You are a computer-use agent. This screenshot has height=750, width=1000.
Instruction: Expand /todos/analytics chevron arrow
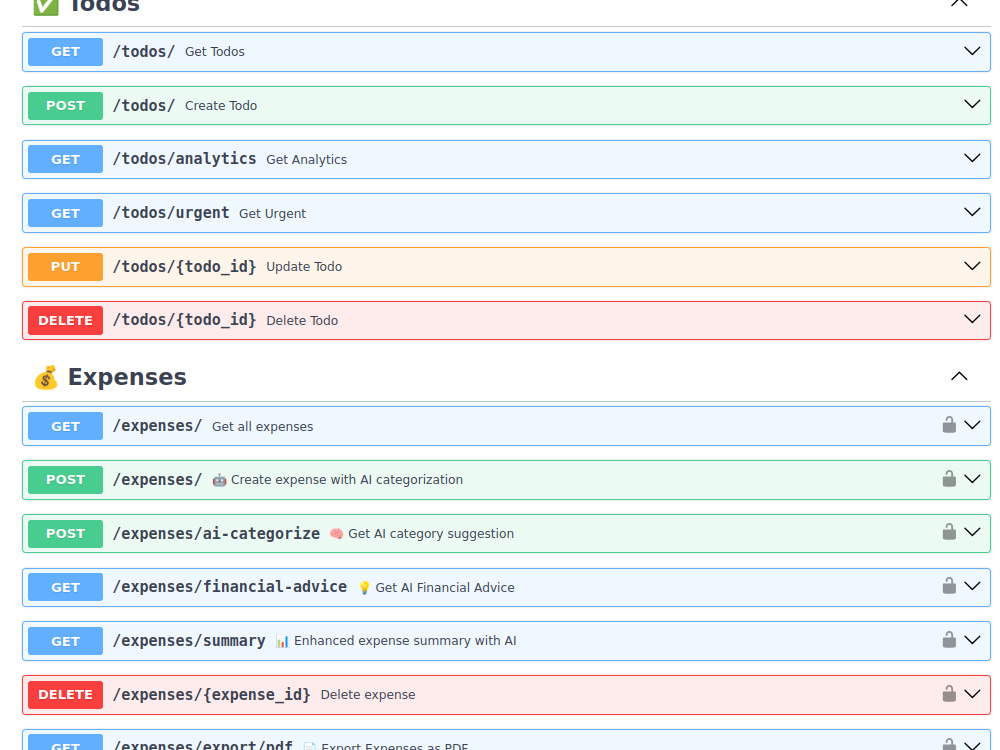(972, 158)
